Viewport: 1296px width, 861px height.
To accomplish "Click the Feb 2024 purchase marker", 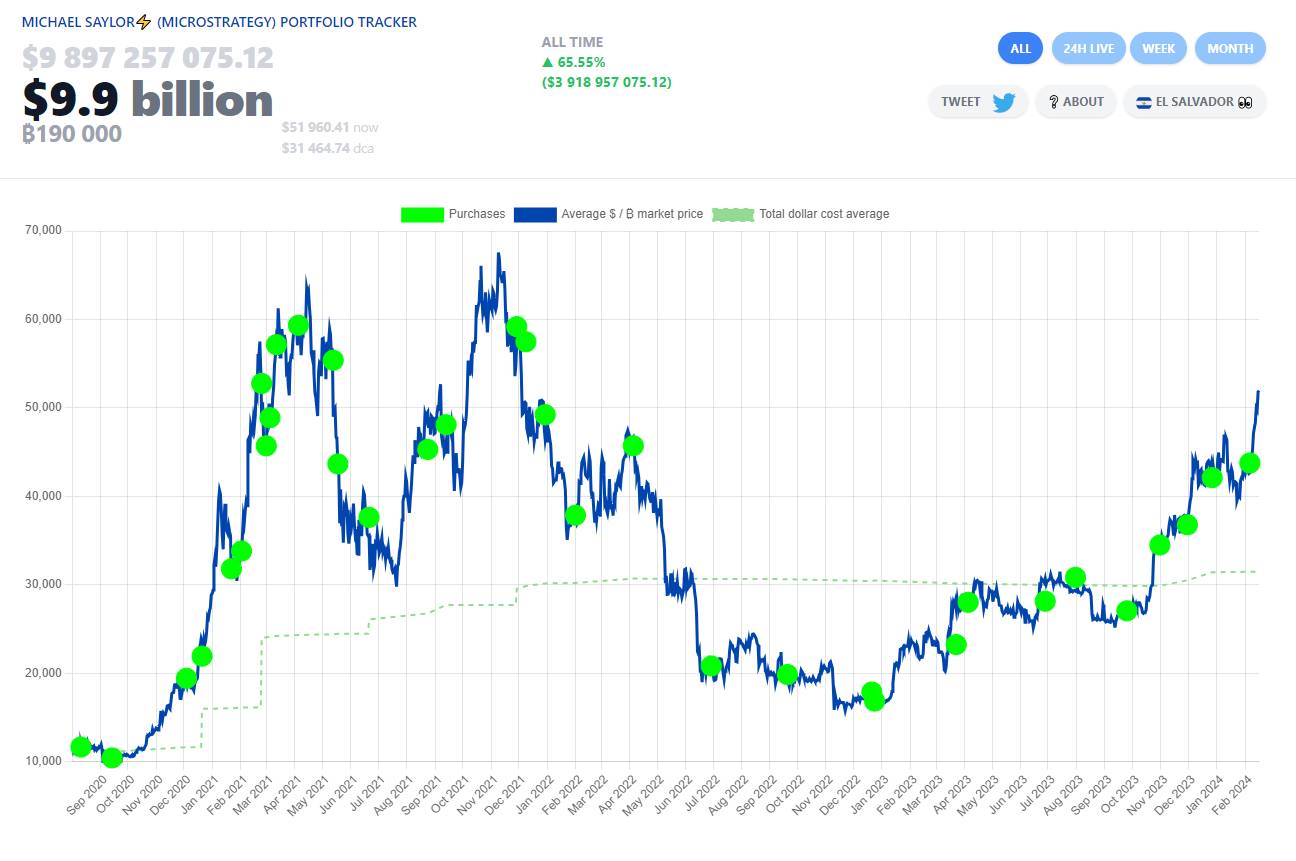I will point(1250,463).
